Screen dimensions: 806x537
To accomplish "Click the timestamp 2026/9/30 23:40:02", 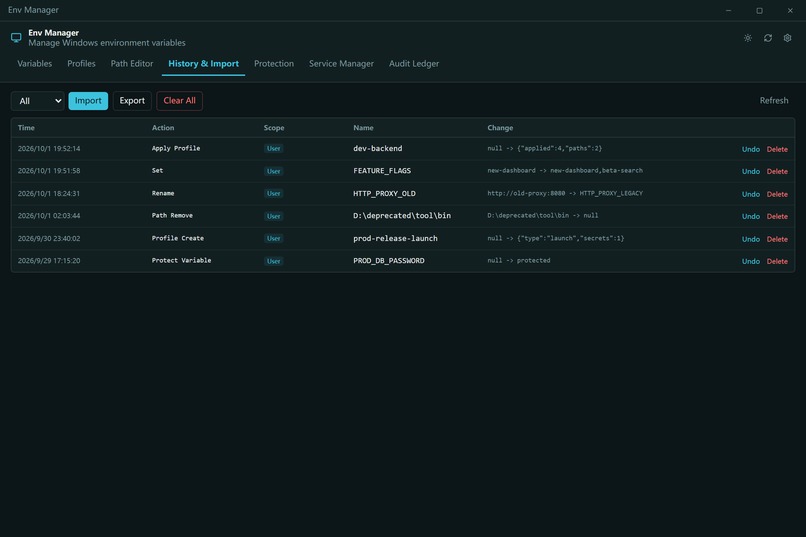I will pyautogui.click(x=49, y=238).
